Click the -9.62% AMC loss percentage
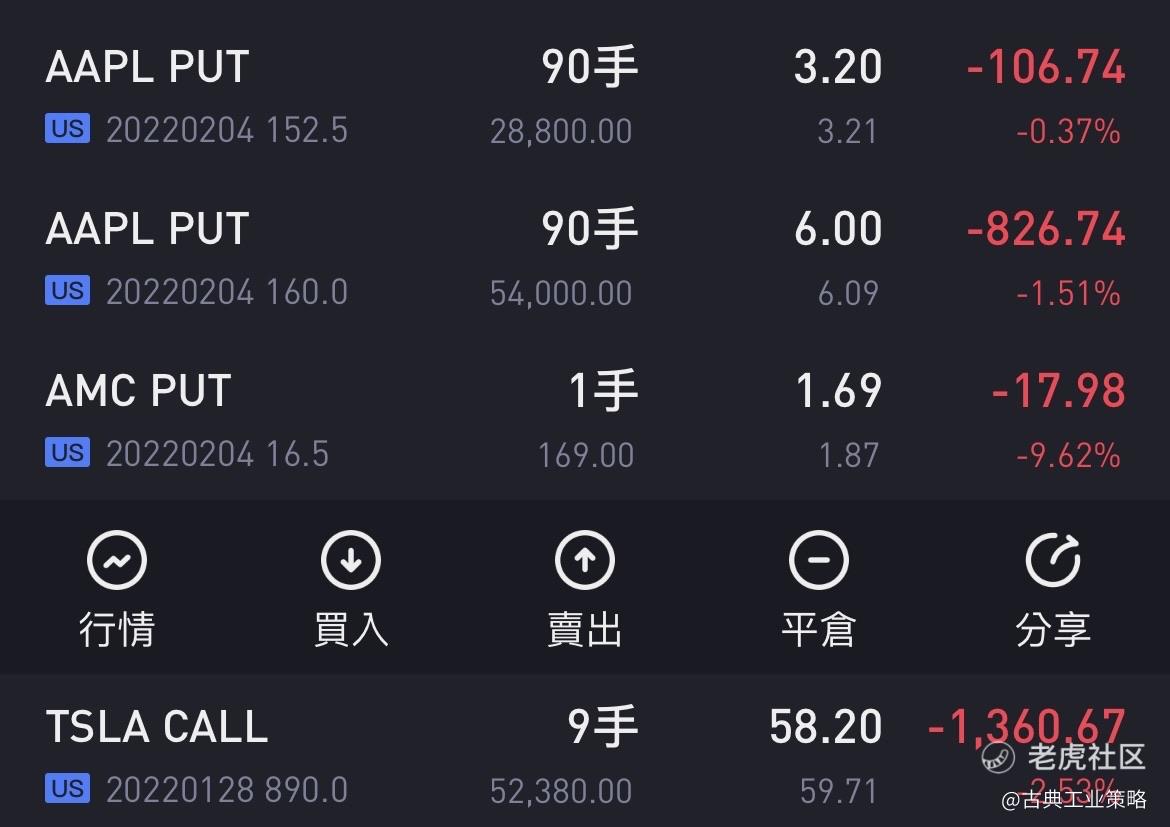Screen dimensions: 1170x827 pos(1068,455)
